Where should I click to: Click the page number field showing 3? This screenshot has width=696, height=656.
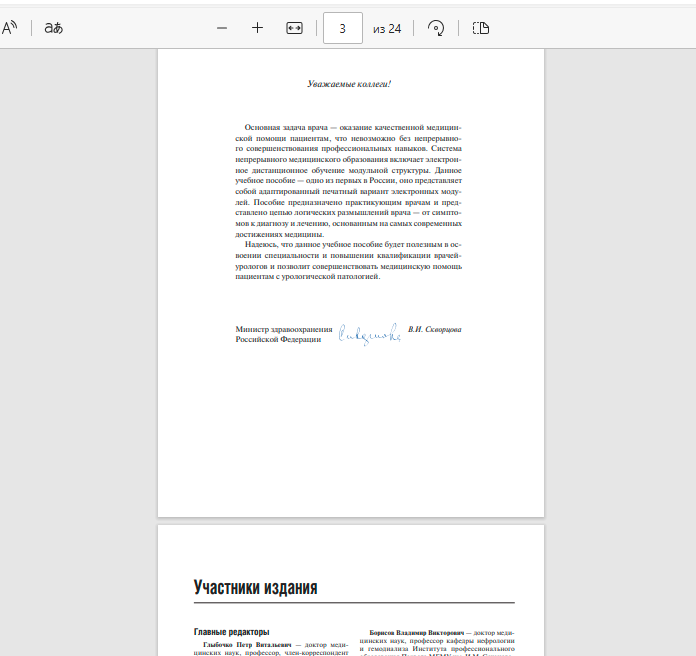(343, 28)
